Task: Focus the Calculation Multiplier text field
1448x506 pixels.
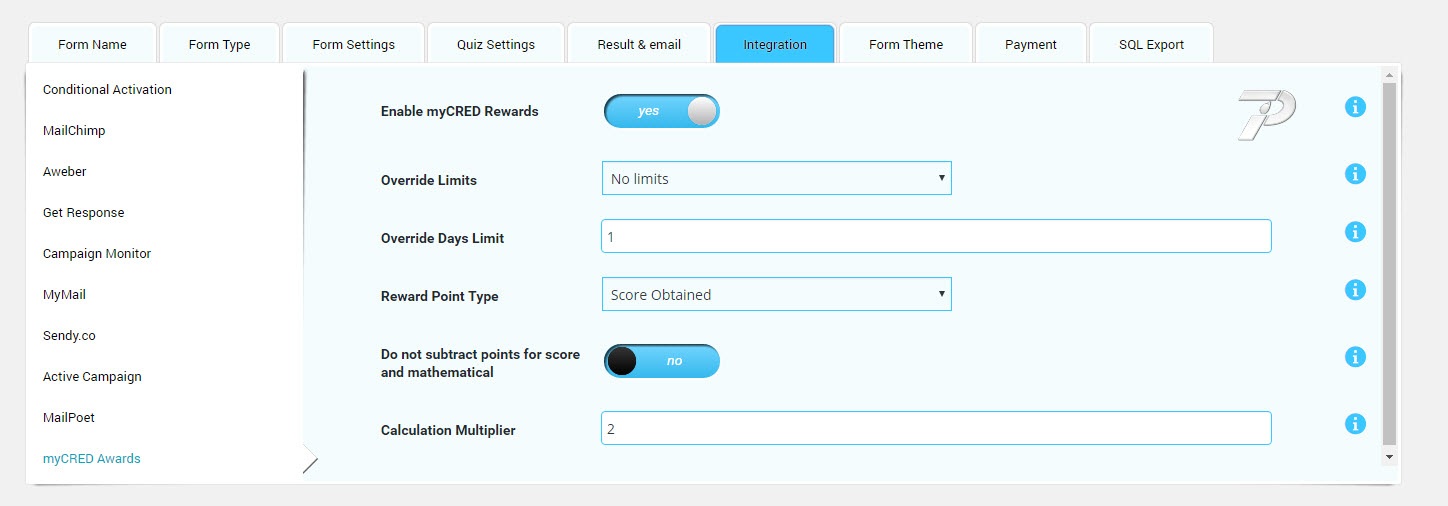Action: 936,428
